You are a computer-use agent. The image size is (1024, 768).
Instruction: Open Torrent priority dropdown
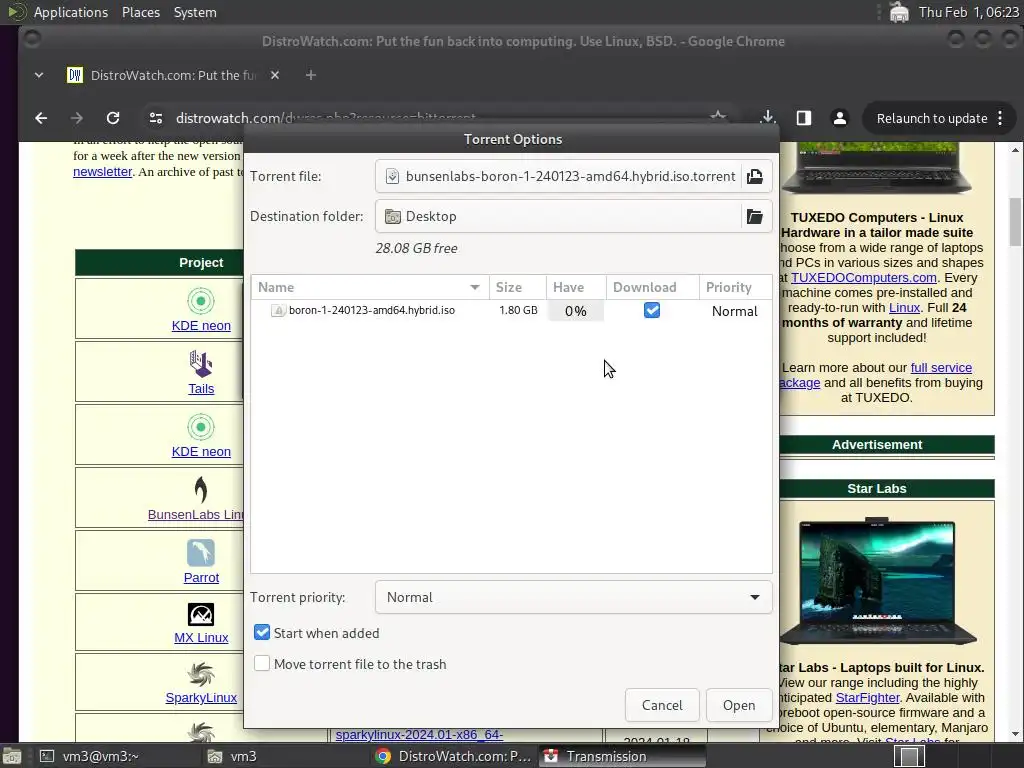point(573,597)
